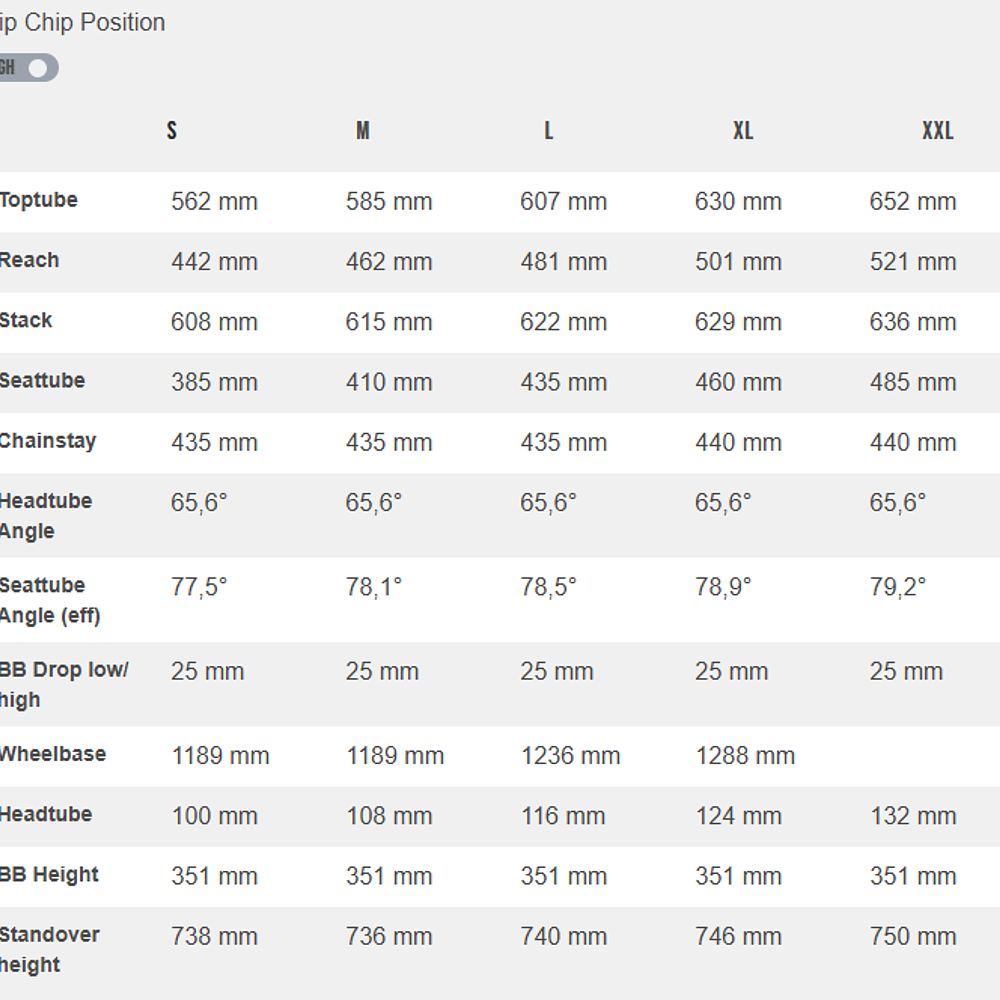
Task: Click the S size column header
Action: 172,131
